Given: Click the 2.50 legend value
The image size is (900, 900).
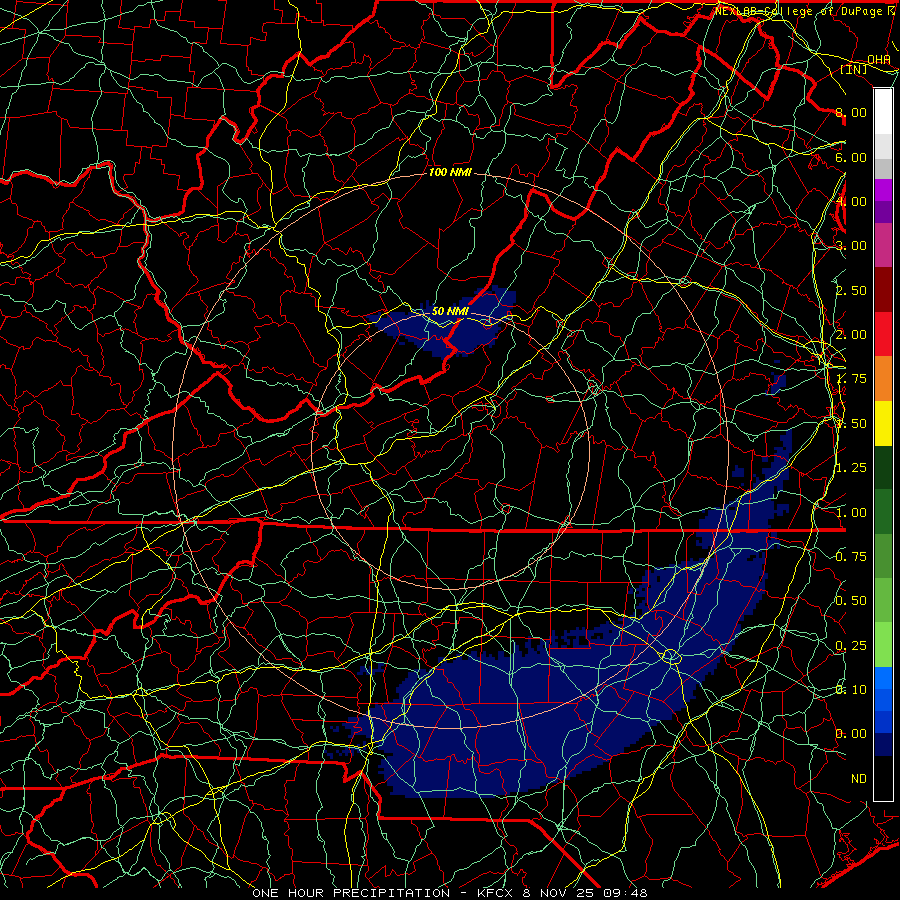Looking at the screenshot, I should tap(851, 290).
